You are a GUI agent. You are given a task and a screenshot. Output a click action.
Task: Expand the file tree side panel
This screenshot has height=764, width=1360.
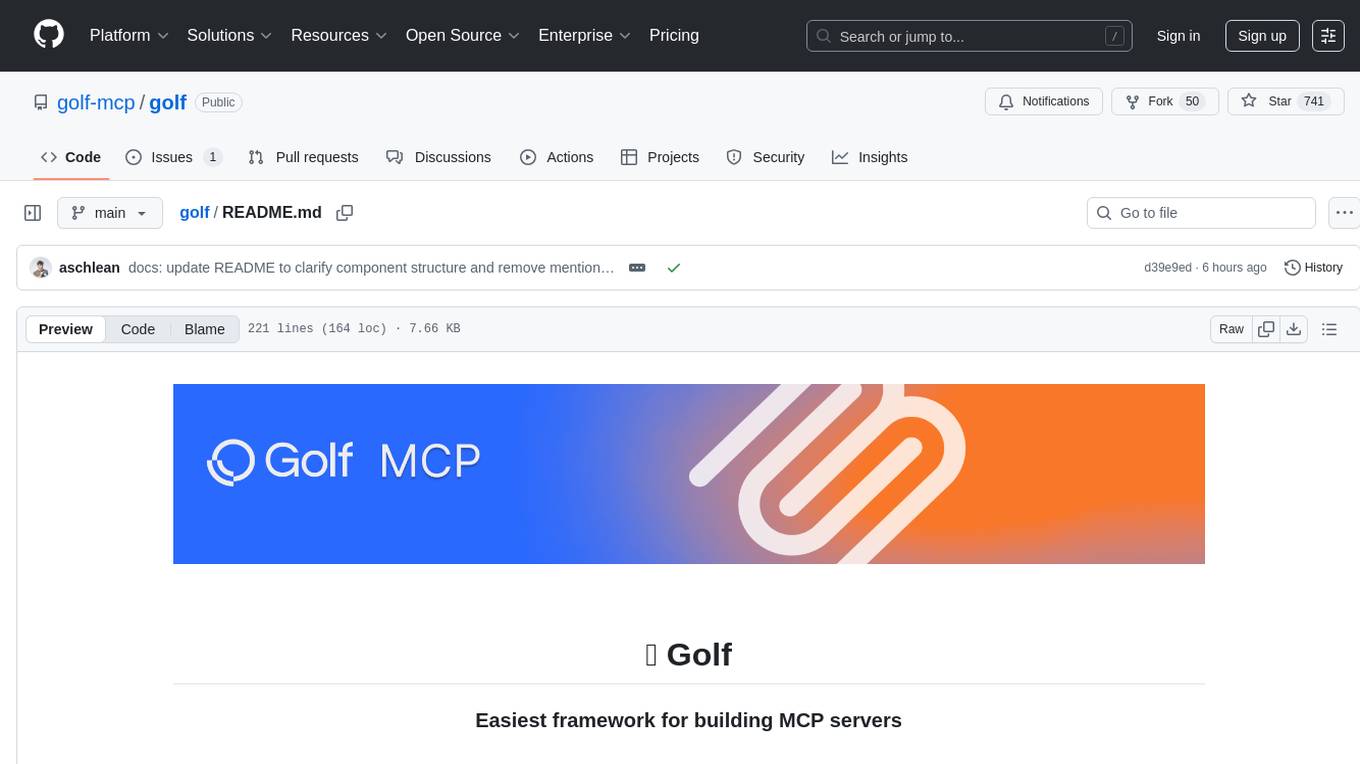(x=33, y=213)
